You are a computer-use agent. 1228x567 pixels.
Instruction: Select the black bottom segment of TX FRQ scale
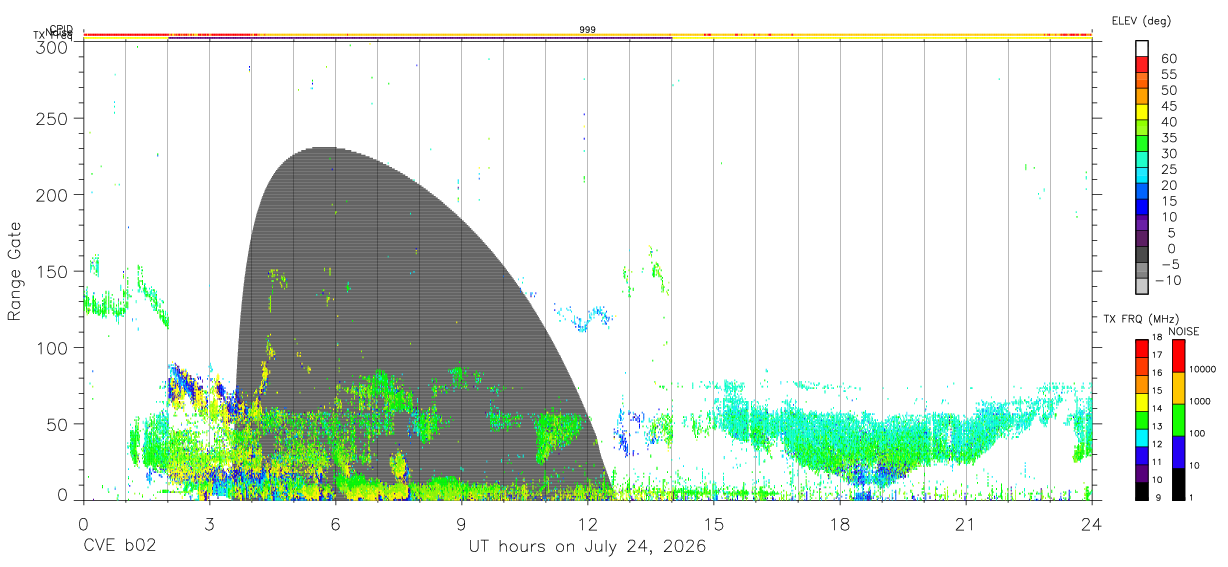pyautogui.click(x=1141, y=491)
